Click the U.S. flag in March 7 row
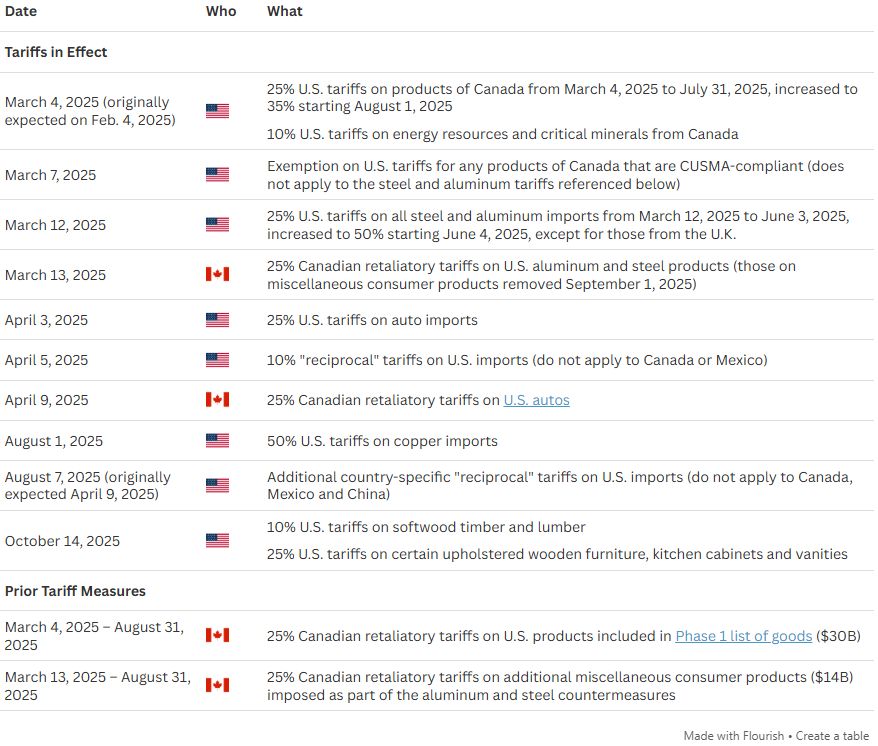The height and width of the screenshot is (746, 878). [217, 175]
